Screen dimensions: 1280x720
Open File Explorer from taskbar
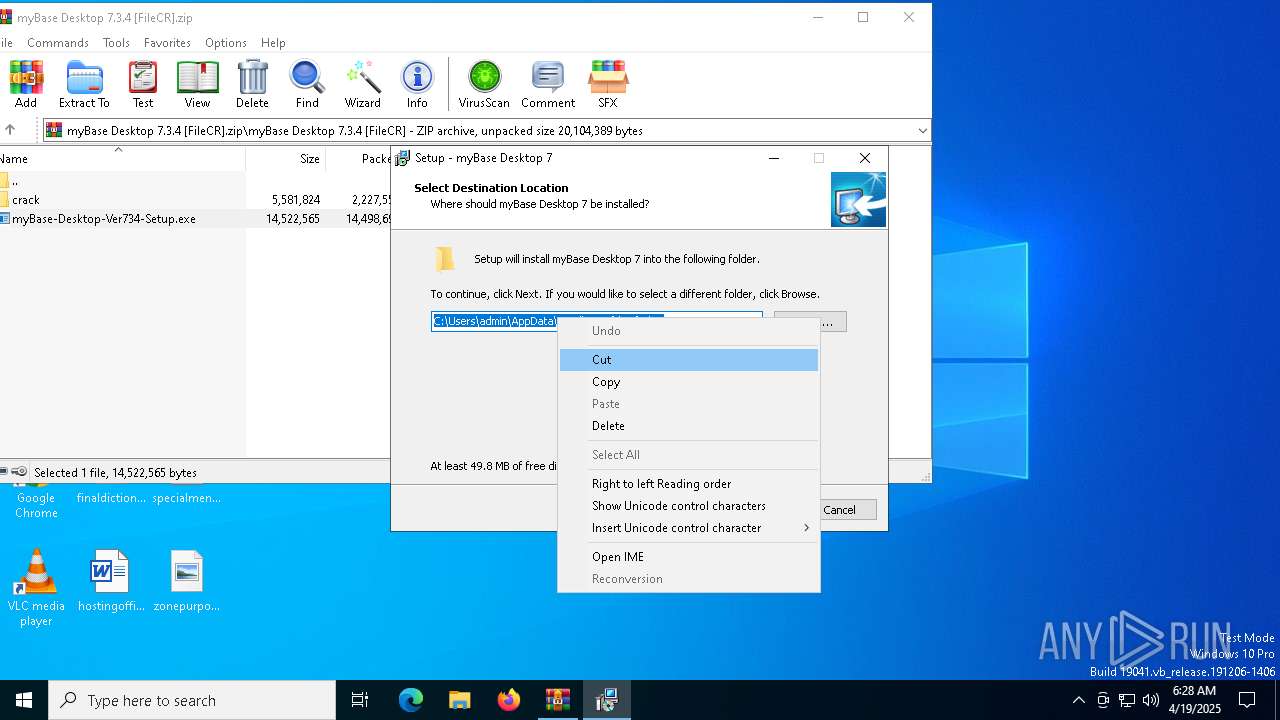coord(460,700)
